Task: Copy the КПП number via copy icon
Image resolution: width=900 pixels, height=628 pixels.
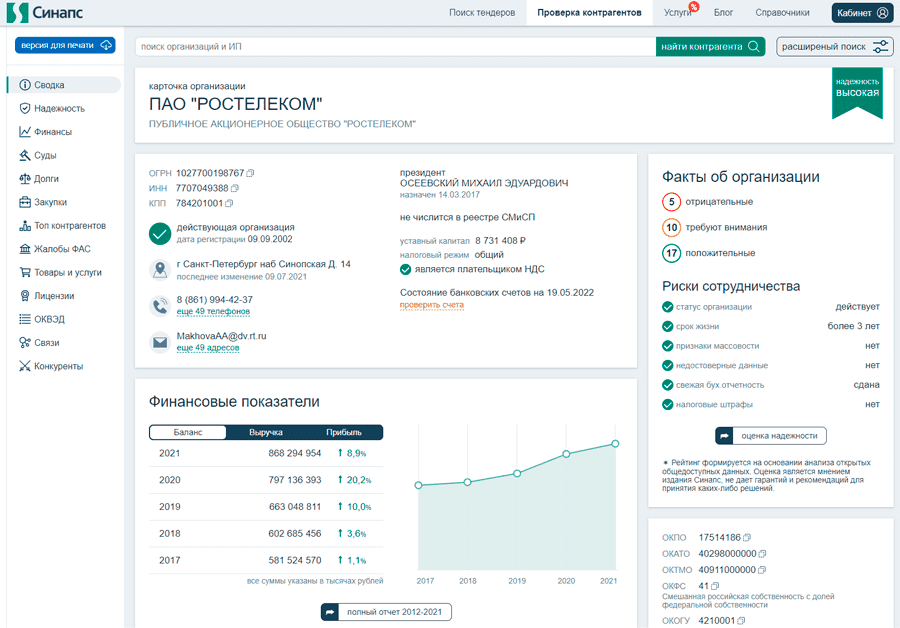Action: click(229, 203)
